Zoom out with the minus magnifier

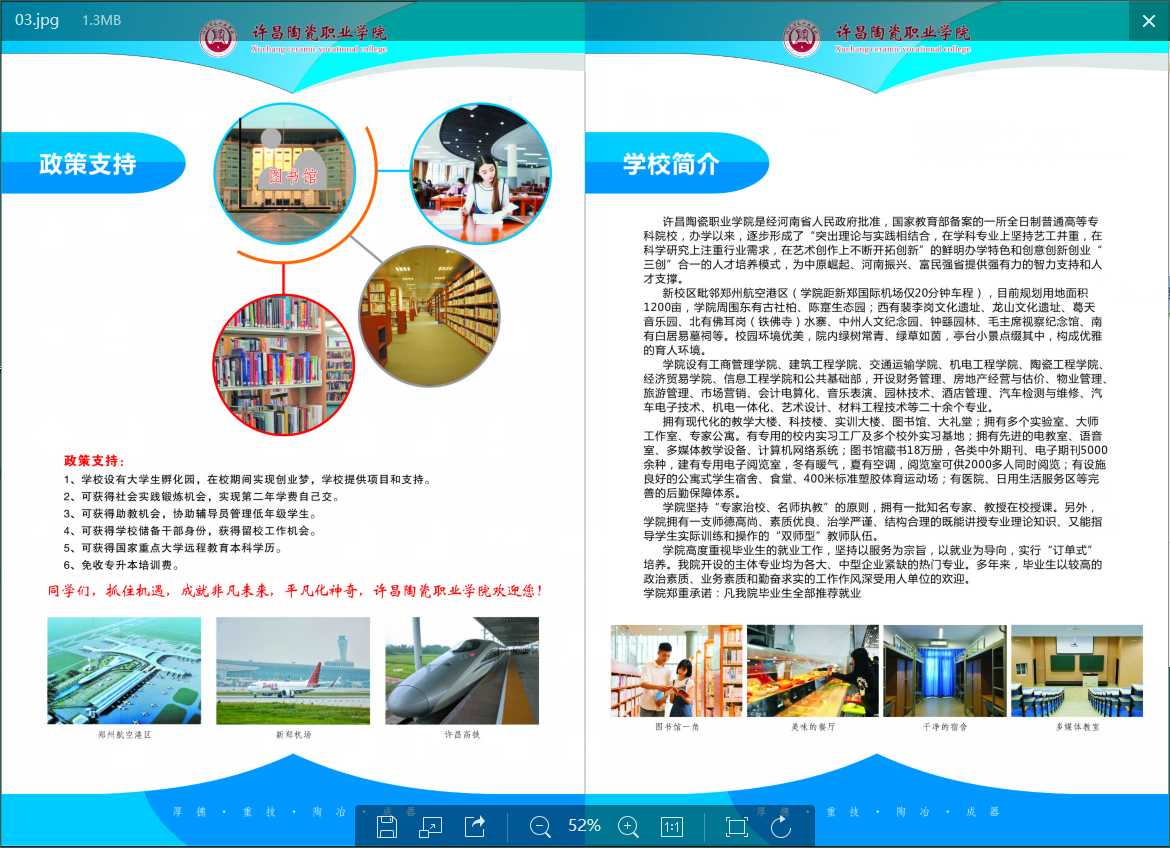point(540,826)
